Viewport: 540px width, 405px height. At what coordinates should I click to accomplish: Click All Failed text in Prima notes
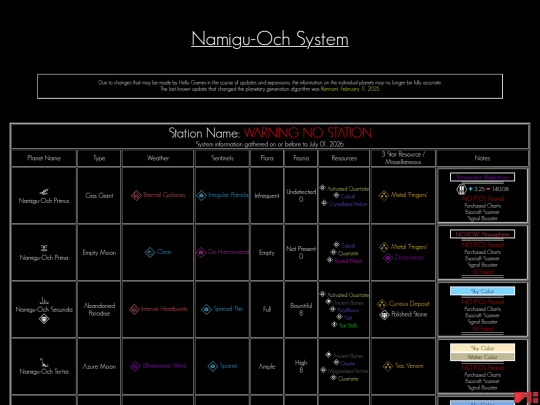click(x=482, y=272)
